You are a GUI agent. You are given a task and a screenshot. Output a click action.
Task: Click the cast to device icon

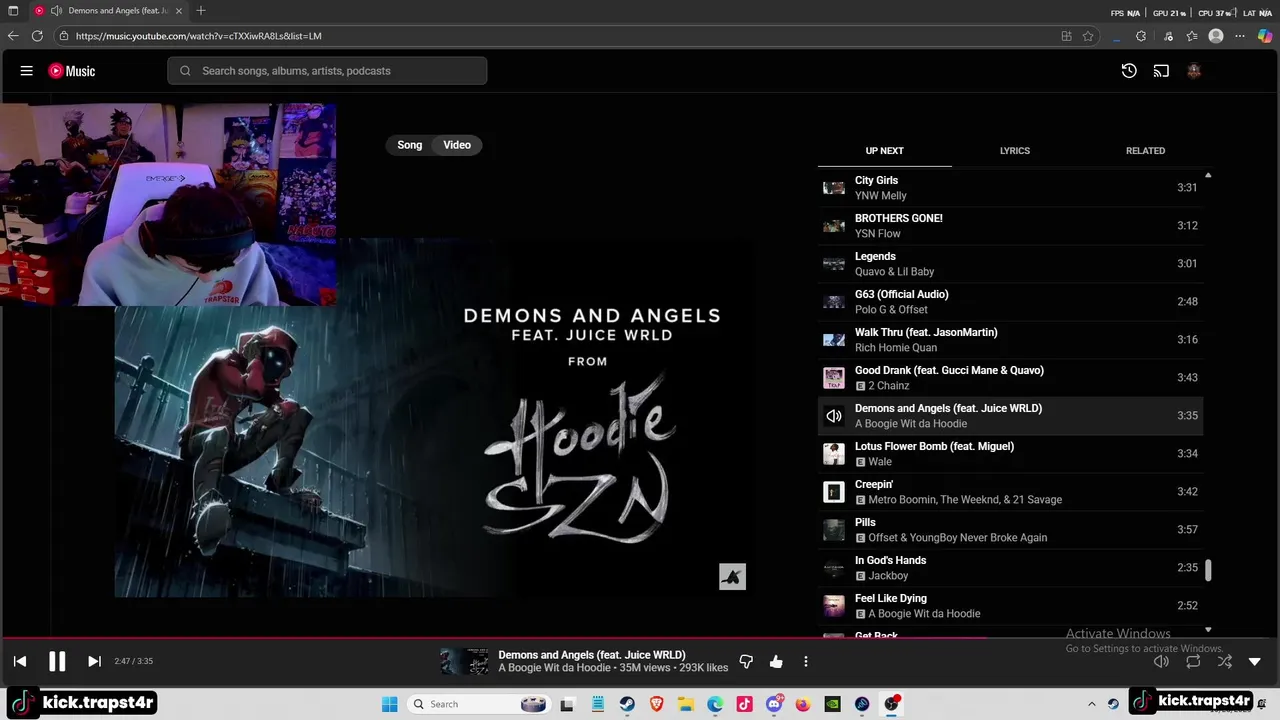[1161, 71]
